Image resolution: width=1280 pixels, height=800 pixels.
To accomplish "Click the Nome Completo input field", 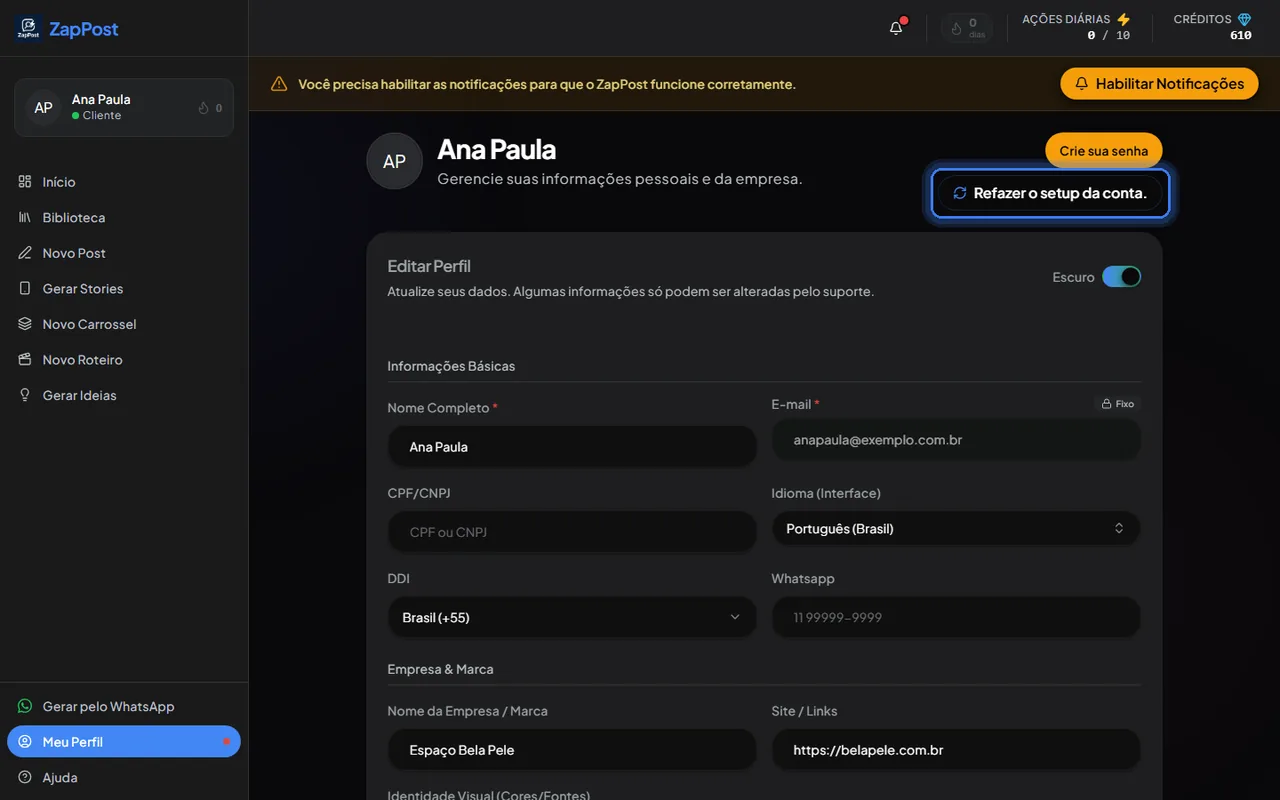I will pos(572,446).
